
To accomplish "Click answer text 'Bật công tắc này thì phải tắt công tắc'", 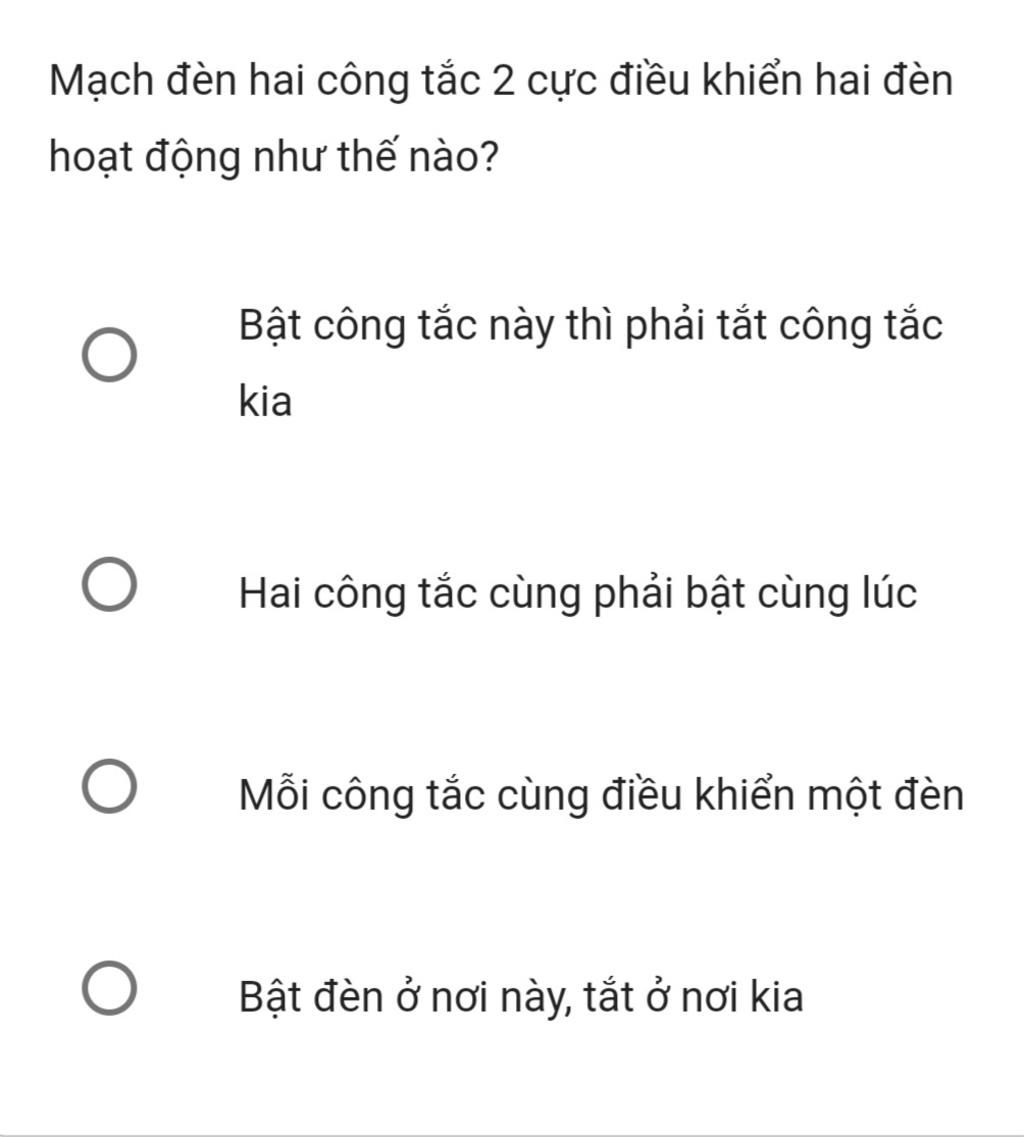I will (591, 326).
